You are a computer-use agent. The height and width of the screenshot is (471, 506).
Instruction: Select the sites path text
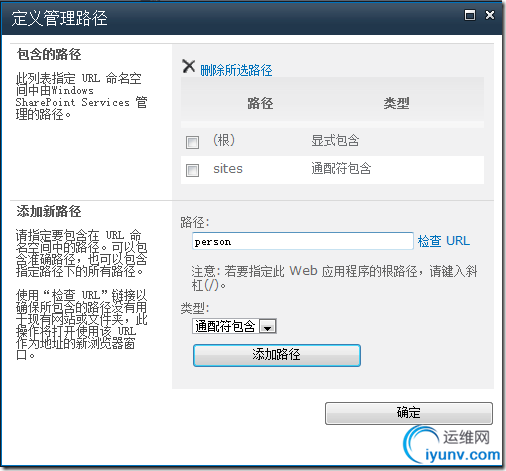[x=228, y=169]
